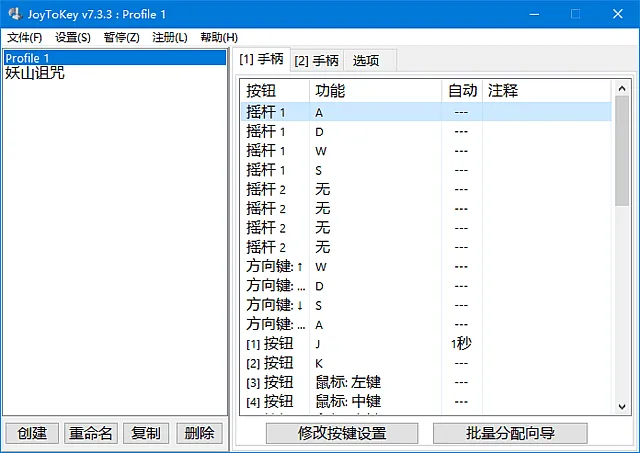640x453 pixels.
Task: Select the 摇杆 1 row mapped to W
Action: [x=426, y=151]
